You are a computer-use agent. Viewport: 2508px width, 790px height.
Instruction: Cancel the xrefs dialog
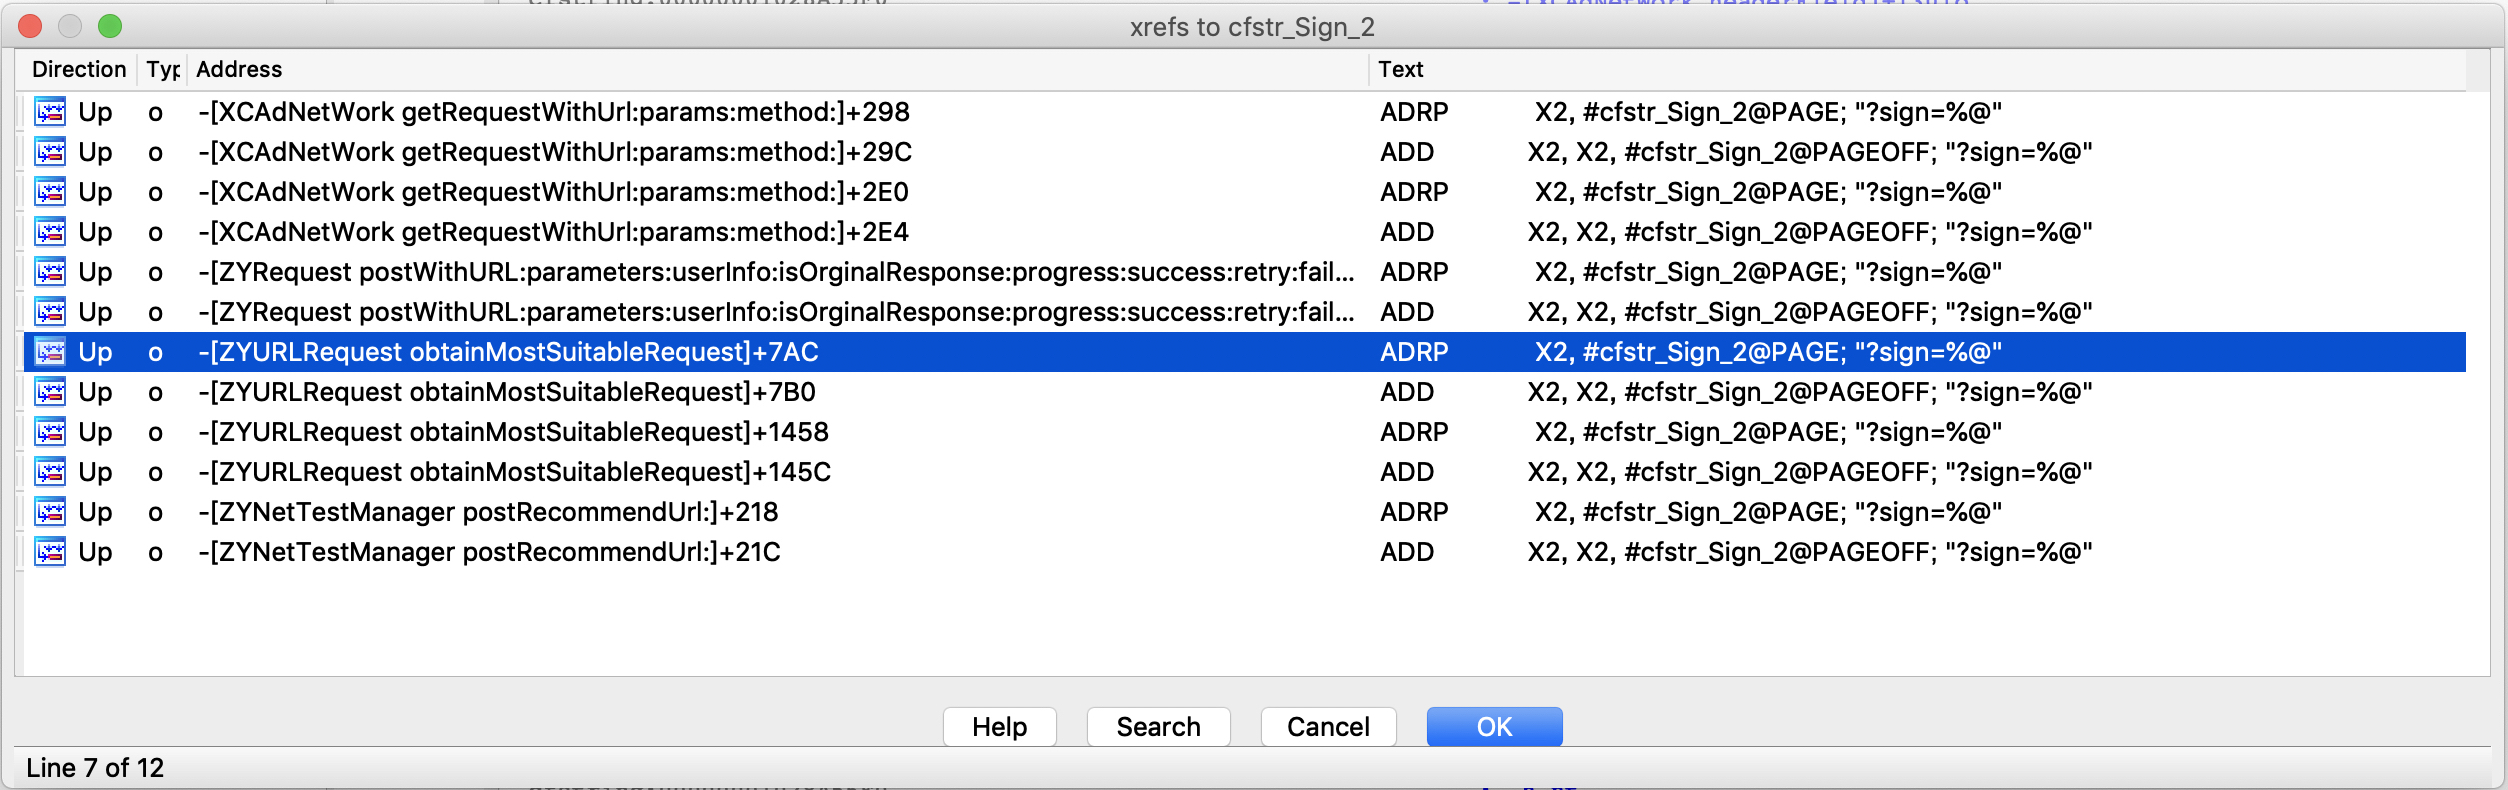pos(1329,727)
